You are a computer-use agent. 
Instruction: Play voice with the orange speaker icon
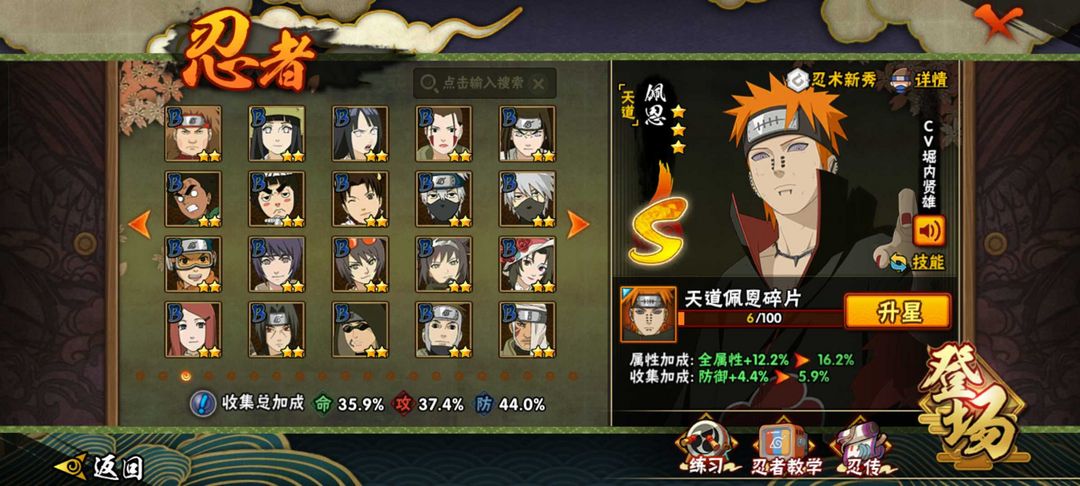click(x=928, y=231)
